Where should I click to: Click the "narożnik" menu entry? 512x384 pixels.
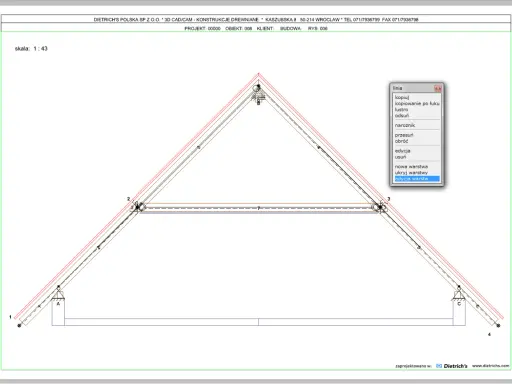[405, 125]
